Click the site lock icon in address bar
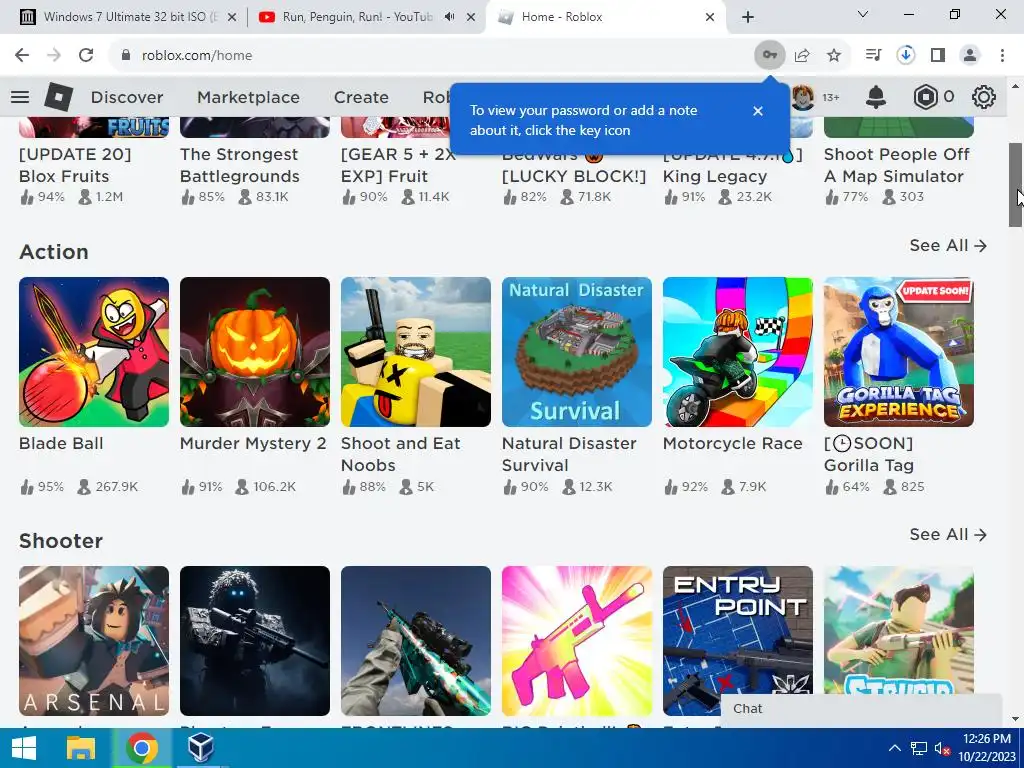The image size is (1024, 768). 126,56
